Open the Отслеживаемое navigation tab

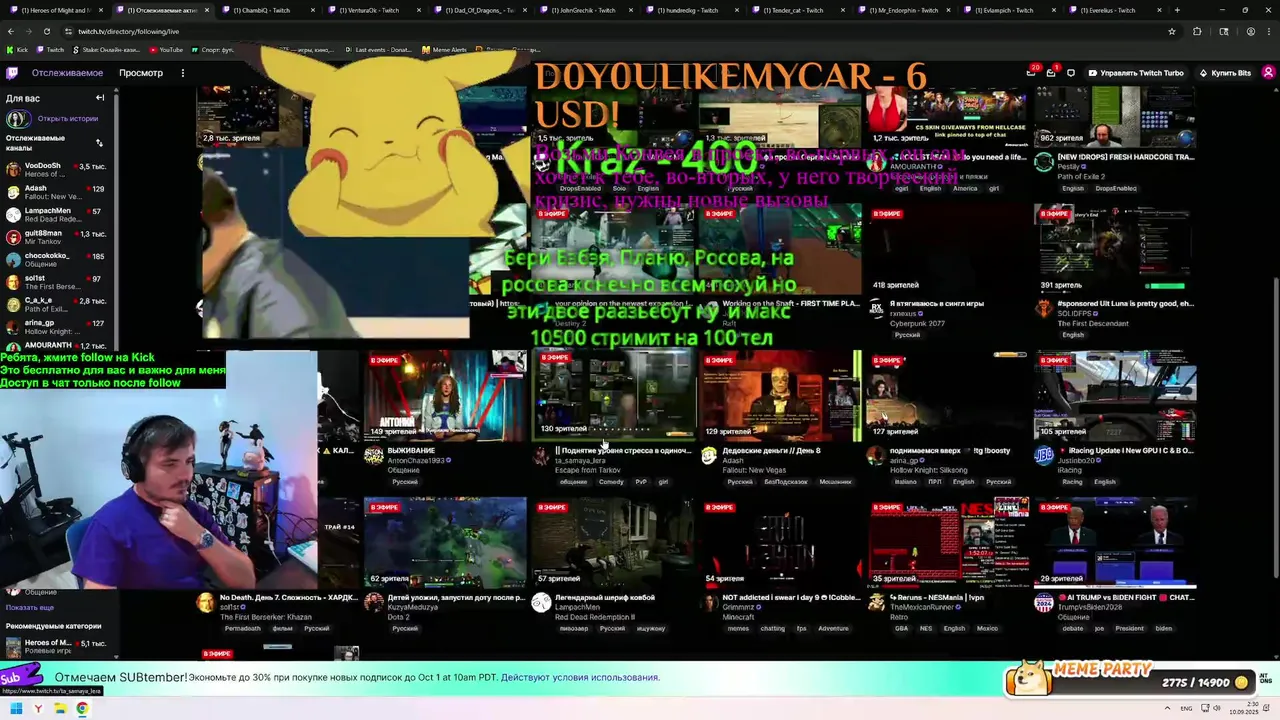tap(67, 73)
